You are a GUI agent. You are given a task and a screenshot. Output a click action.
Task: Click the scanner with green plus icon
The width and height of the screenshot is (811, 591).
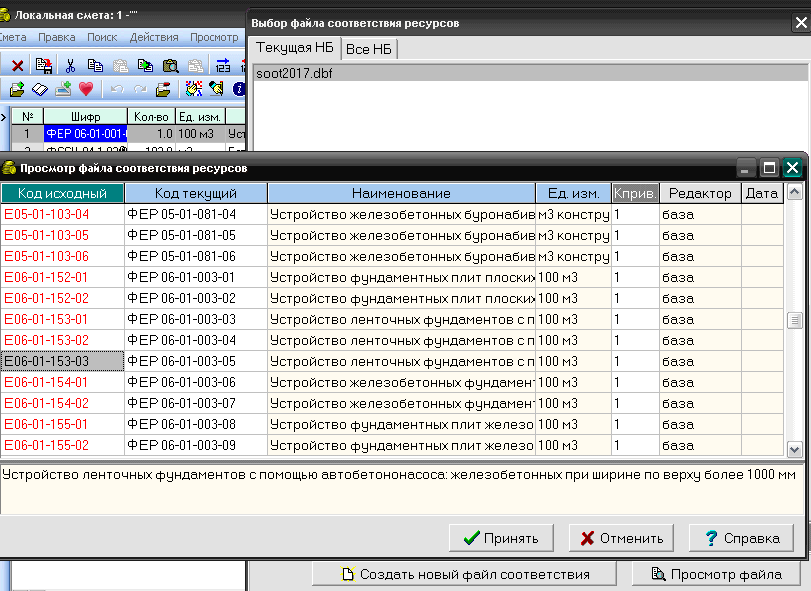tap(63, 89)
